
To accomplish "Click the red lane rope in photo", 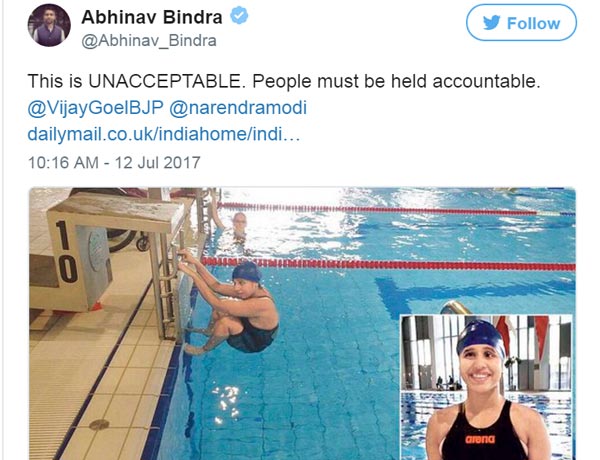I will [x=388, y=264].
